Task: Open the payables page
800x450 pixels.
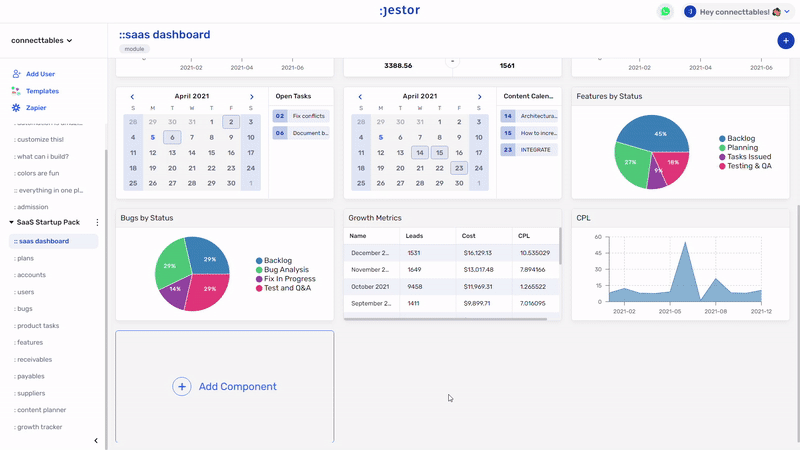Action: click(x=30, y=376)
